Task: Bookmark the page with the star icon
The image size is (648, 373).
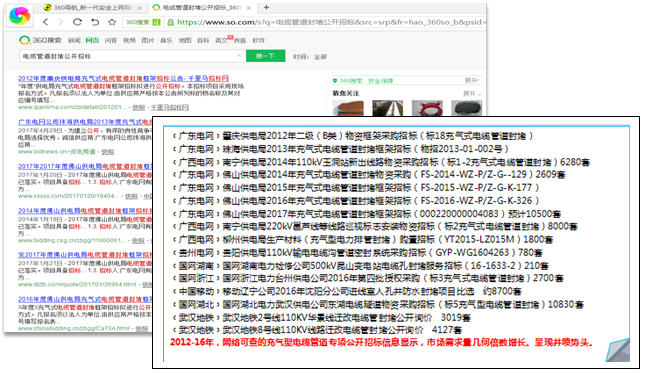Action: tap(112, 22)
